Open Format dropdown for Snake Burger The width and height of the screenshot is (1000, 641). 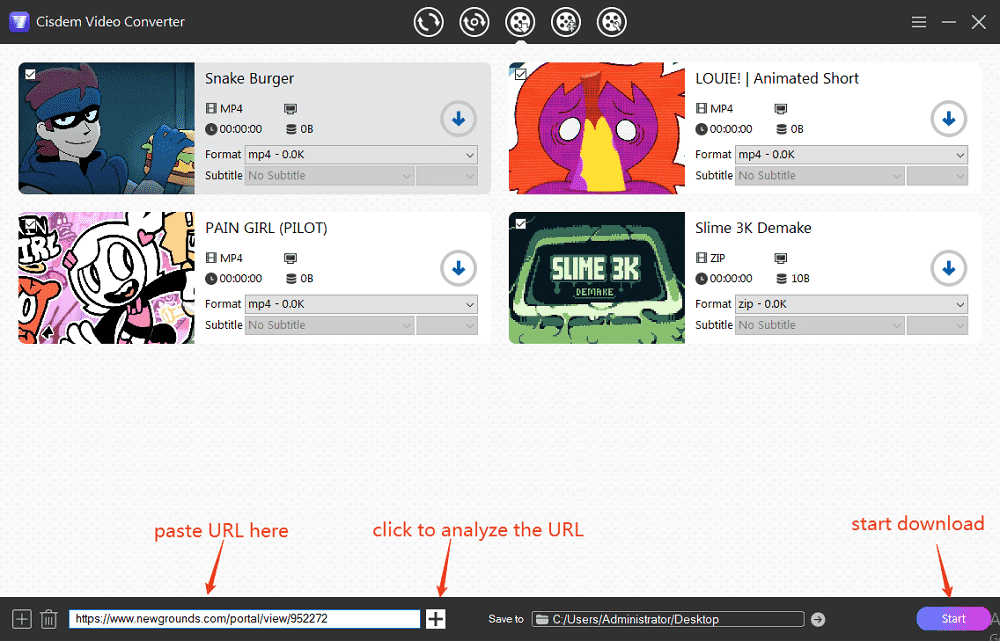point(361,154)
